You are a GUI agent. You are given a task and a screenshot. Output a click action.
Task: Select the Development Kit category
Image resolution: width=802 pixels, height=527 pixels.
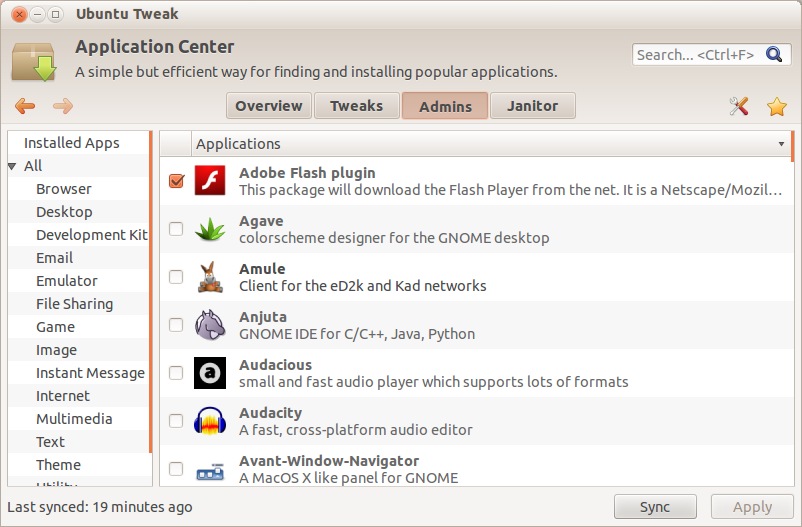[x=92, y=235]
